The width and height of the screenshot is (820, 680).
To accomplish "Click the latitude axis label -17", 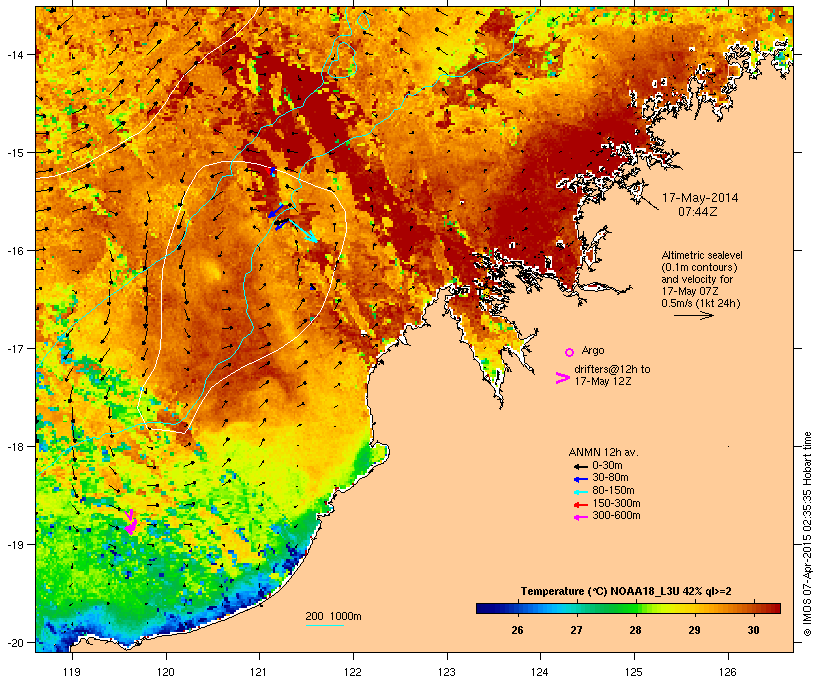I will [x=15, y=349].
